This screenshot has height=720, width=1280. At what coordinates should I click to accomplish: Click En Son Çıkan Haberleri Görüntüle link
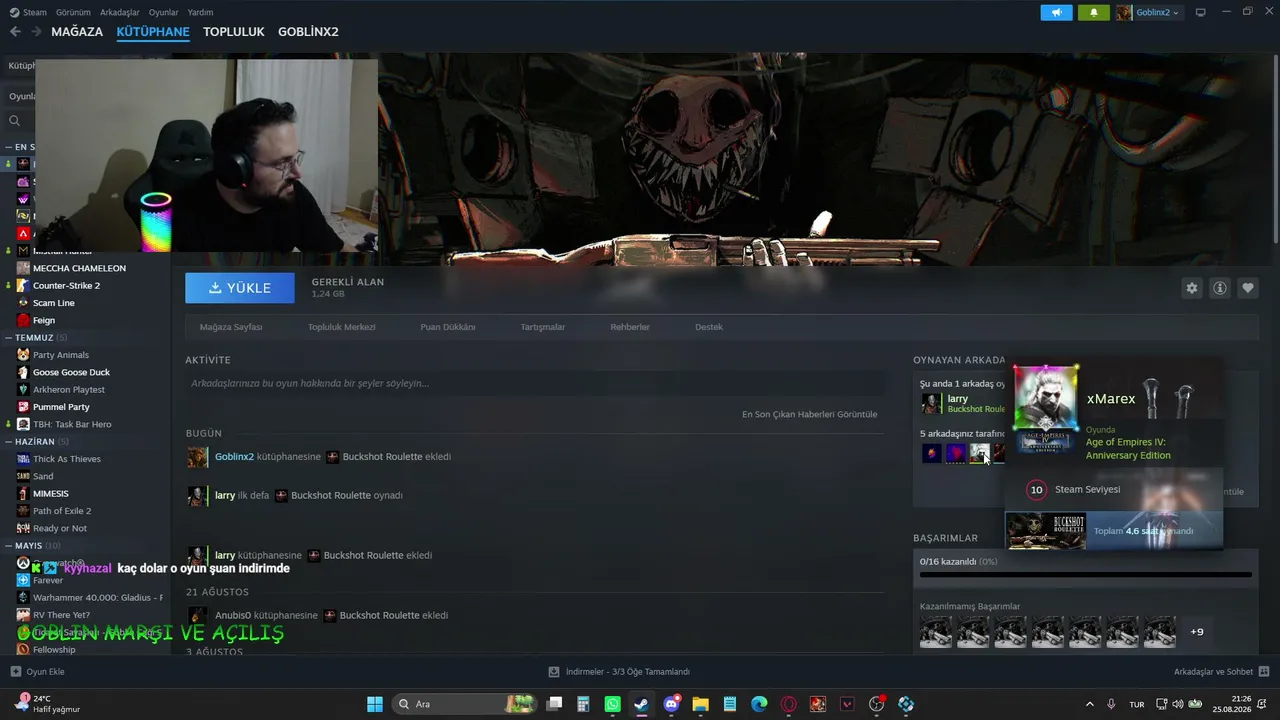pyautogui.click(x=810, y=414)
